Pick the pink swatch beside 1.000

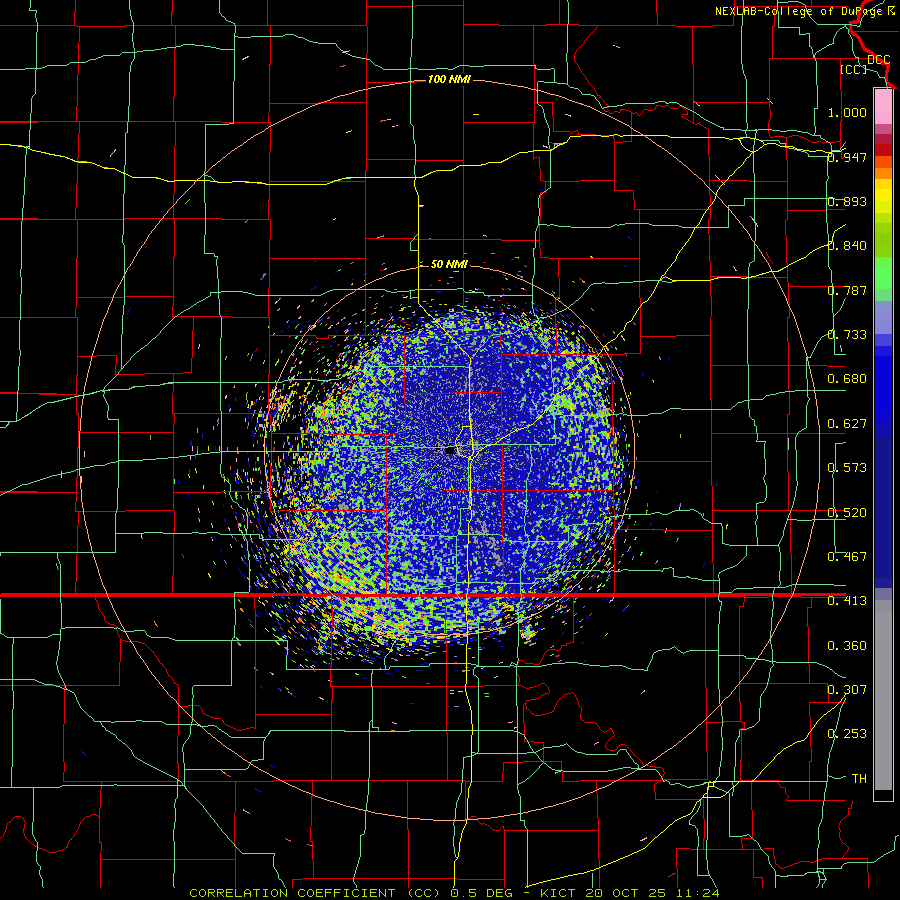click(x=883, y=106)
